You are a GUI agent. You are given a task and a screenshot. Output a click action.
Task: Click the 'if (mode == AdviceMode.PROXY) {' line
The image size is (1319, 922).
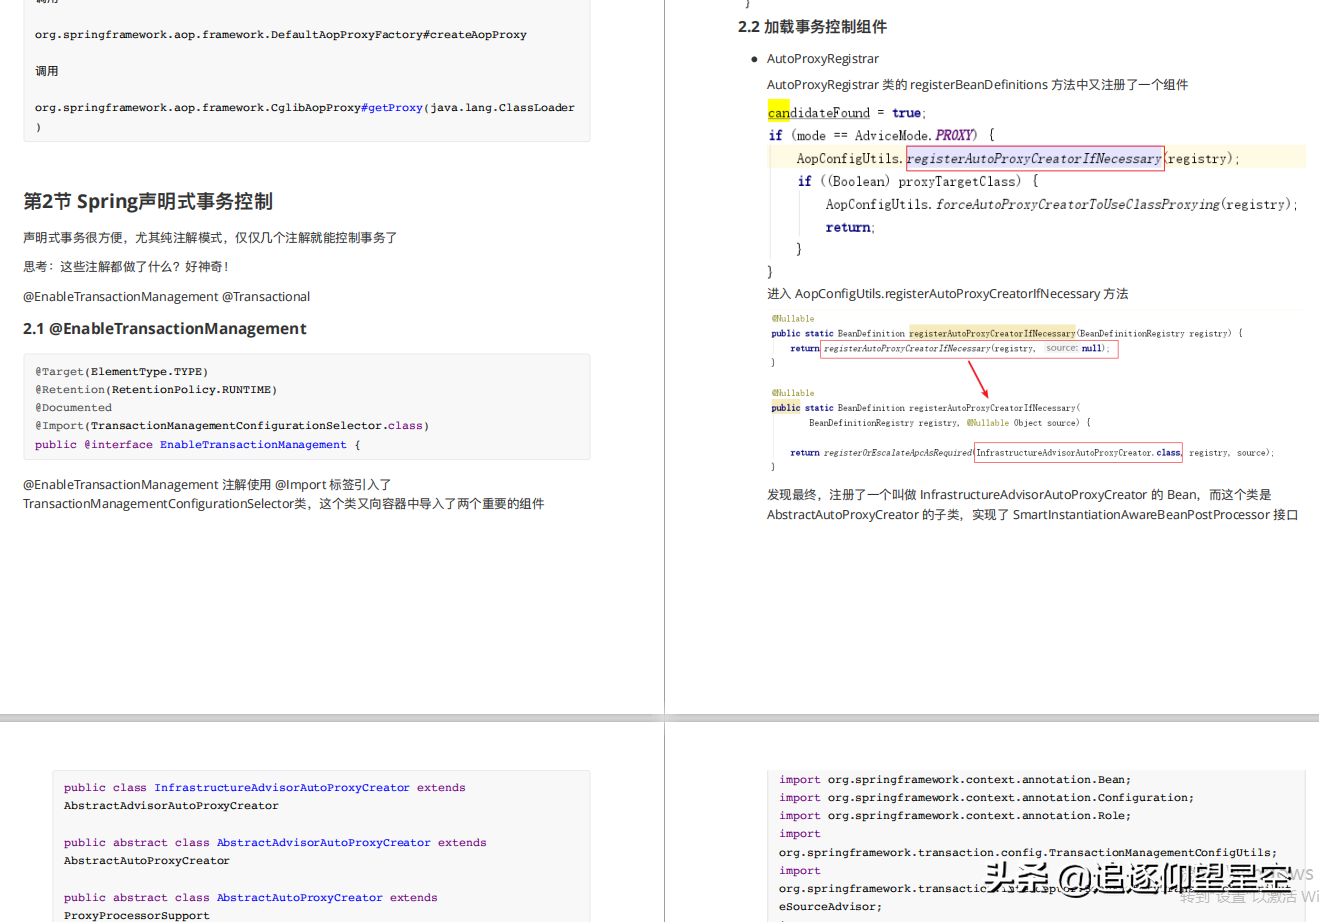(x=882, y=135)
